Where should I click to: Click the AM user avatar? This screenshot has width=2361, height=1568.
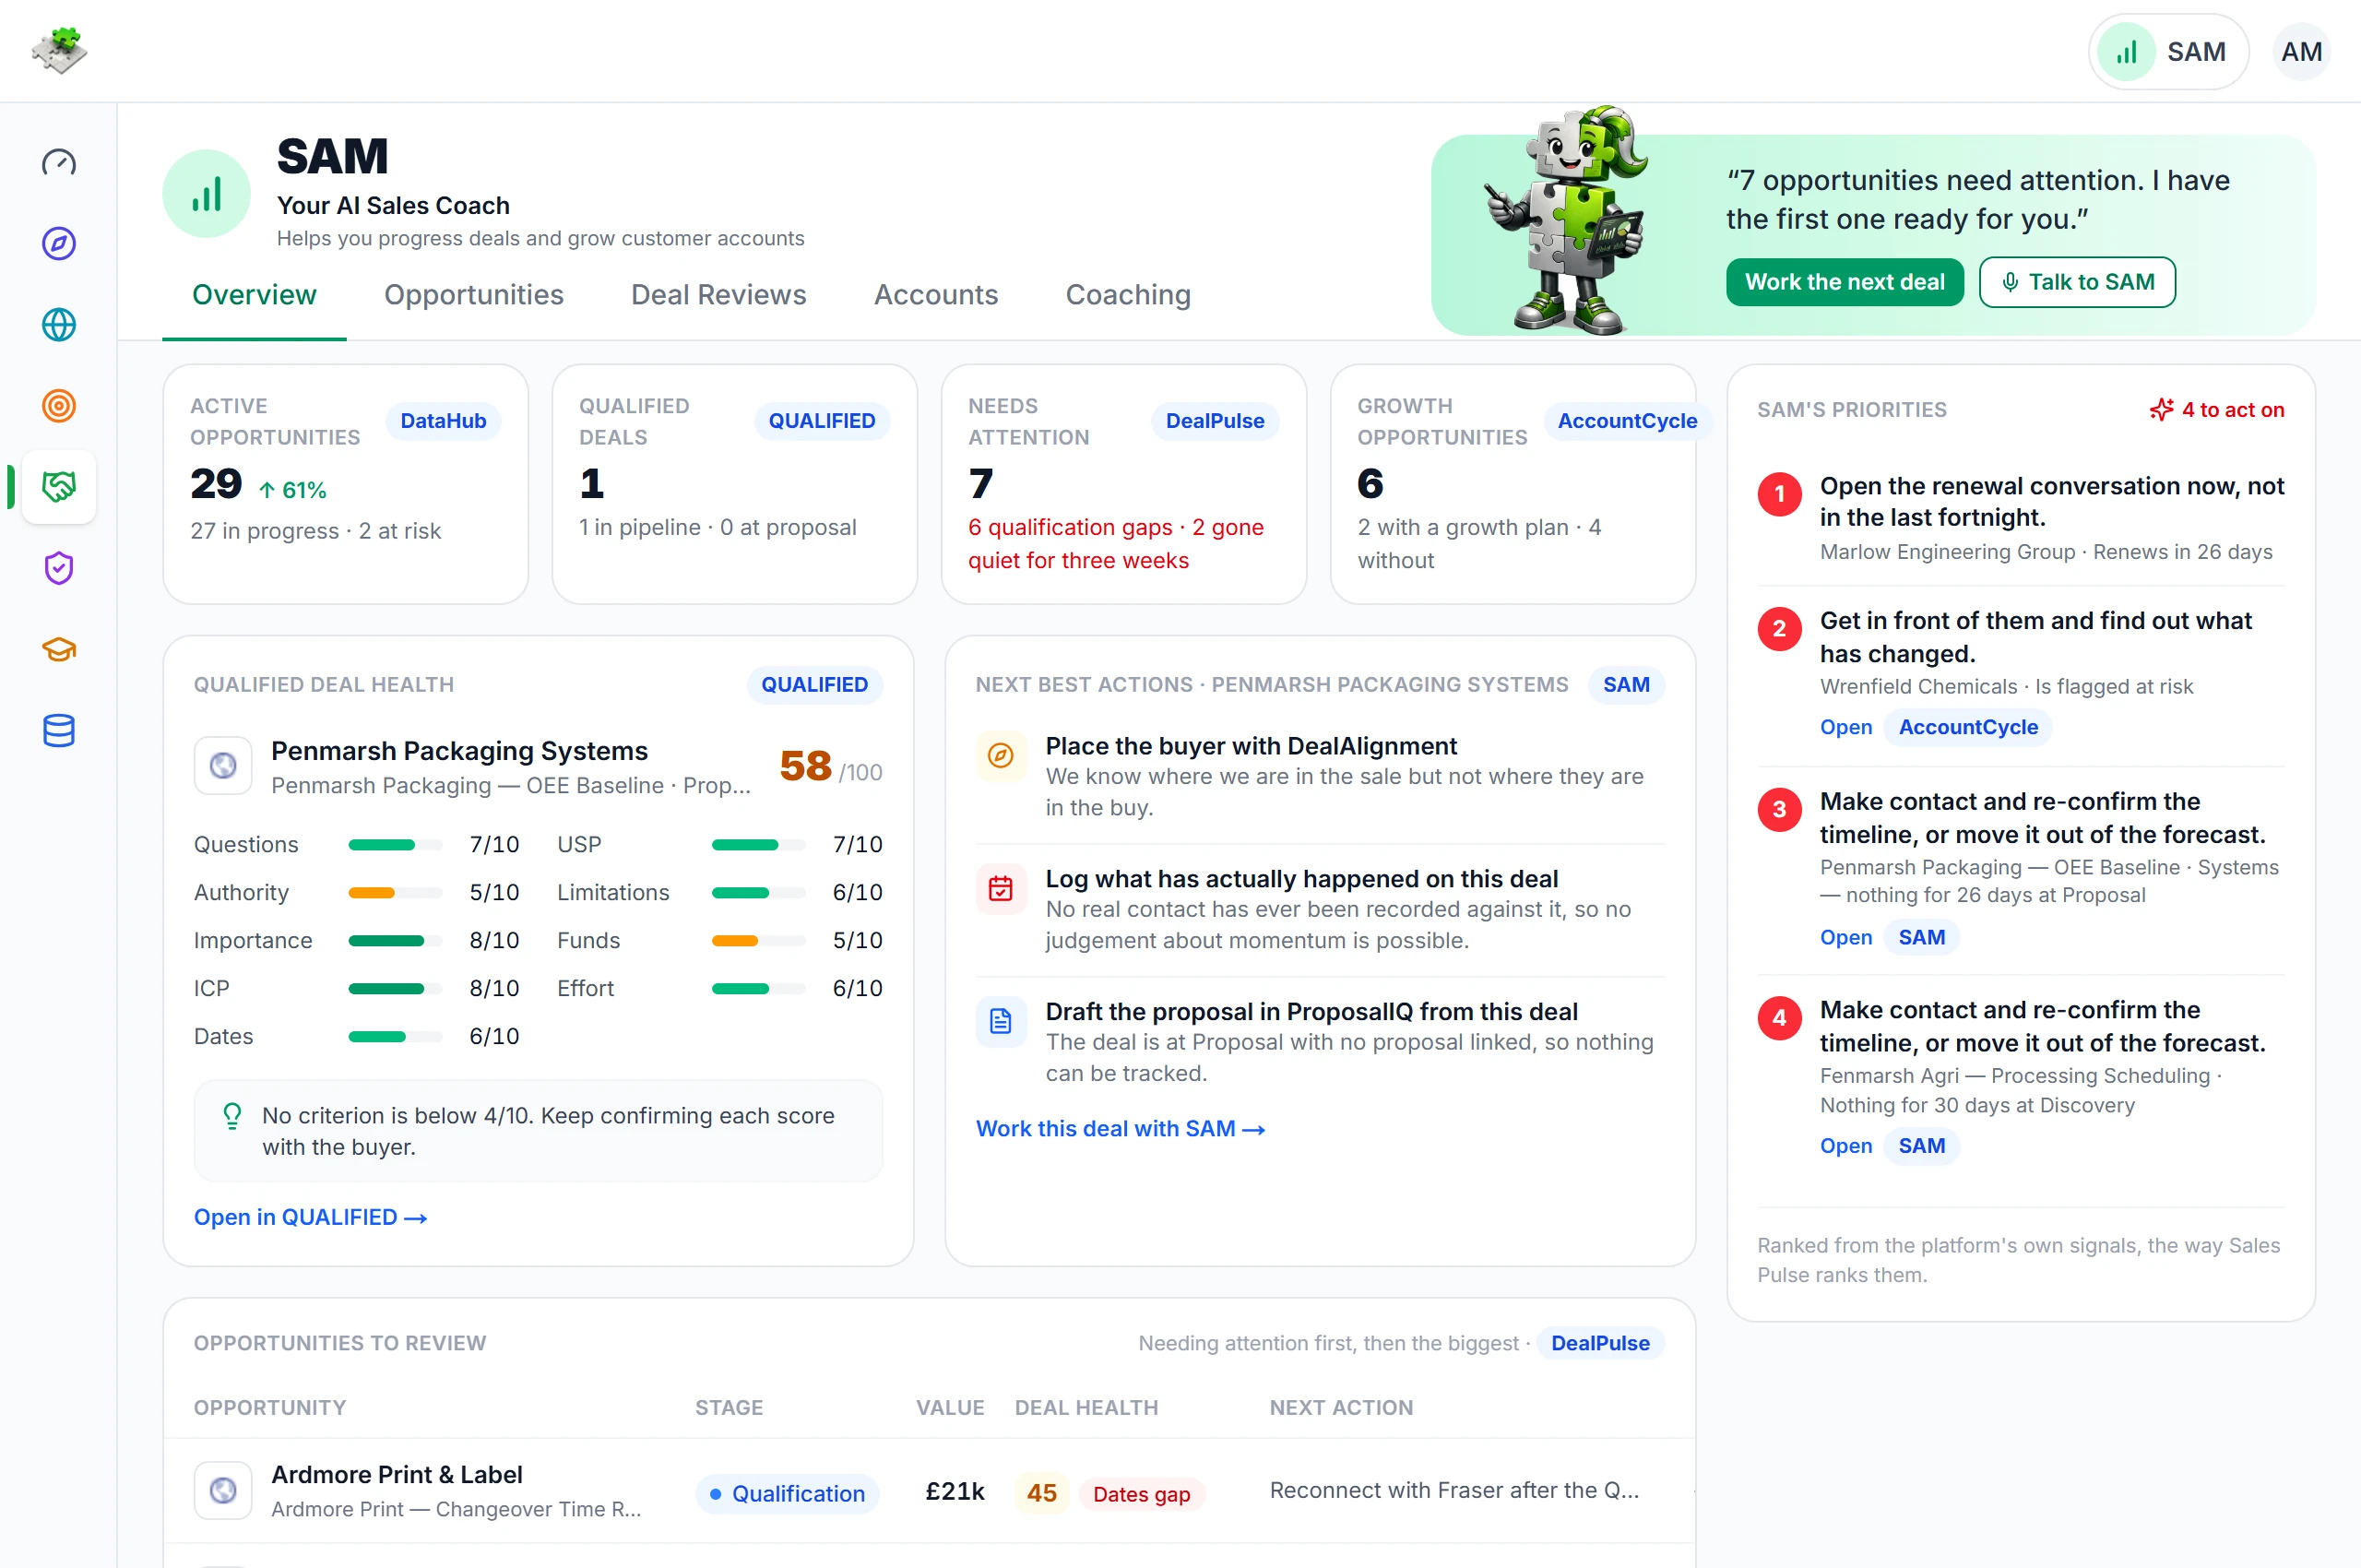pyautogui.click(x=2301, y=51)
